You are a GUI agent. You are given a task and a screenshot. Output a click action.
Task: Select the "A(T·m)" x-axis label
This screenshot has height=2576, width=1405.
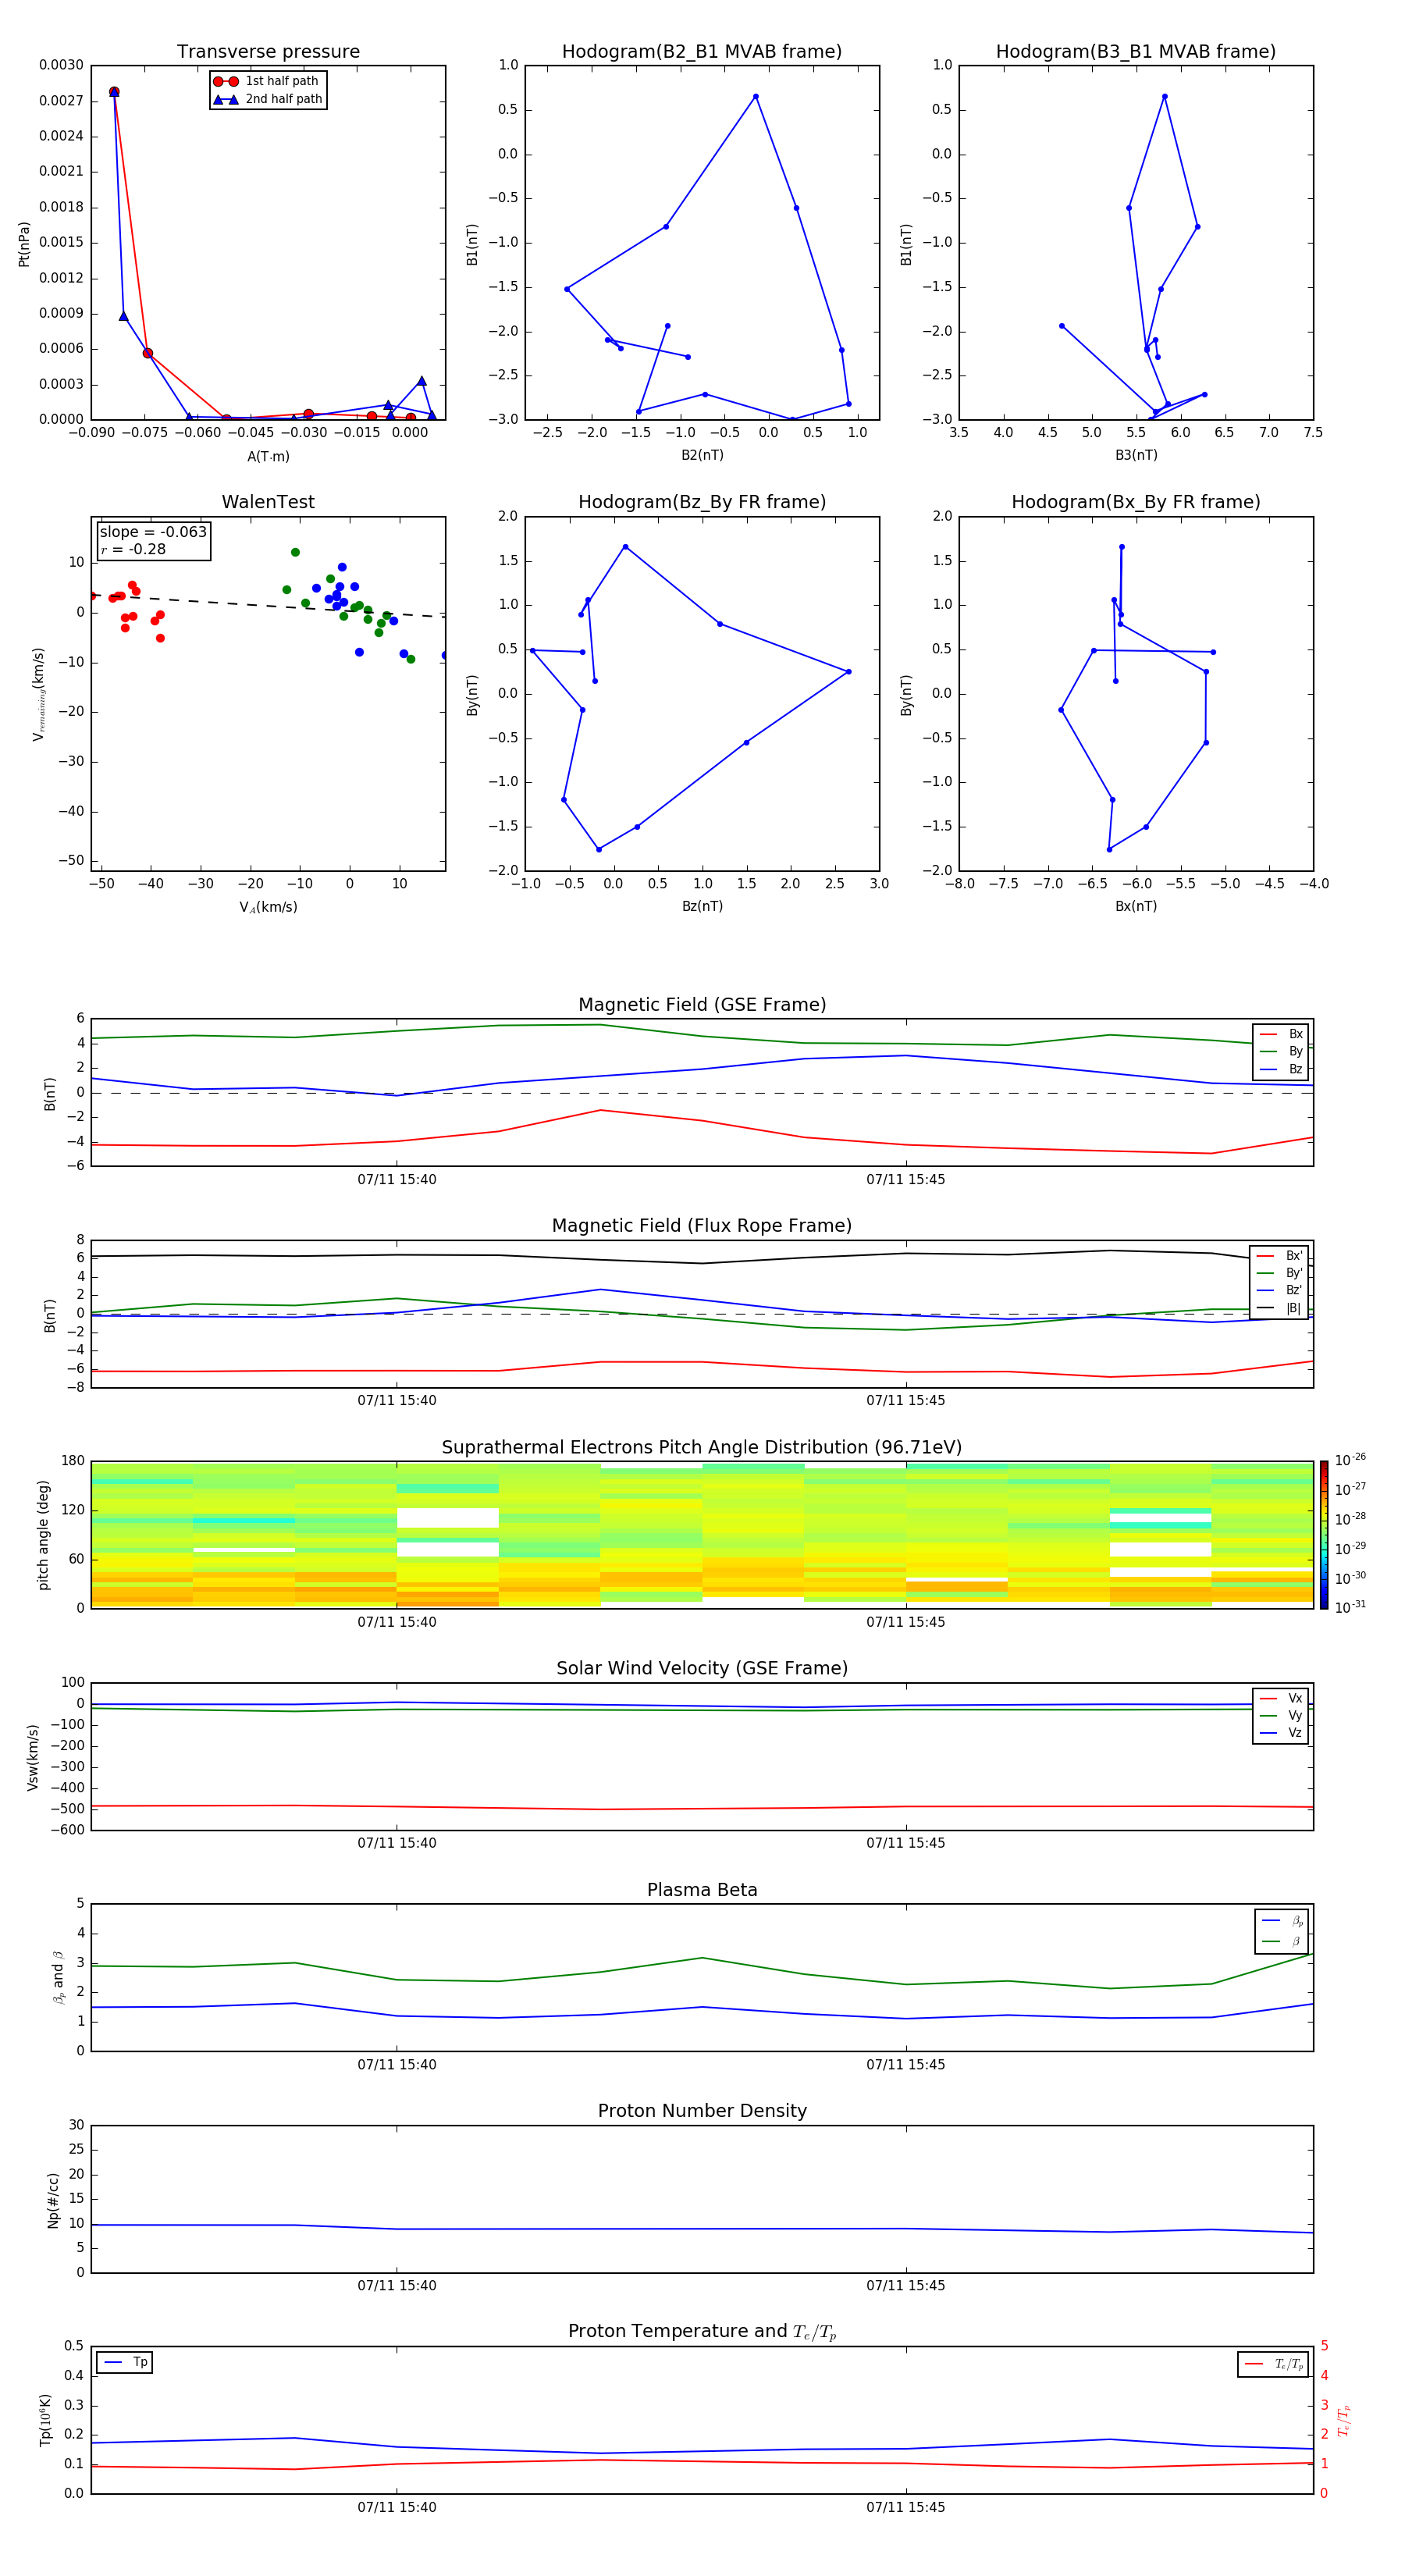(268, 457)
